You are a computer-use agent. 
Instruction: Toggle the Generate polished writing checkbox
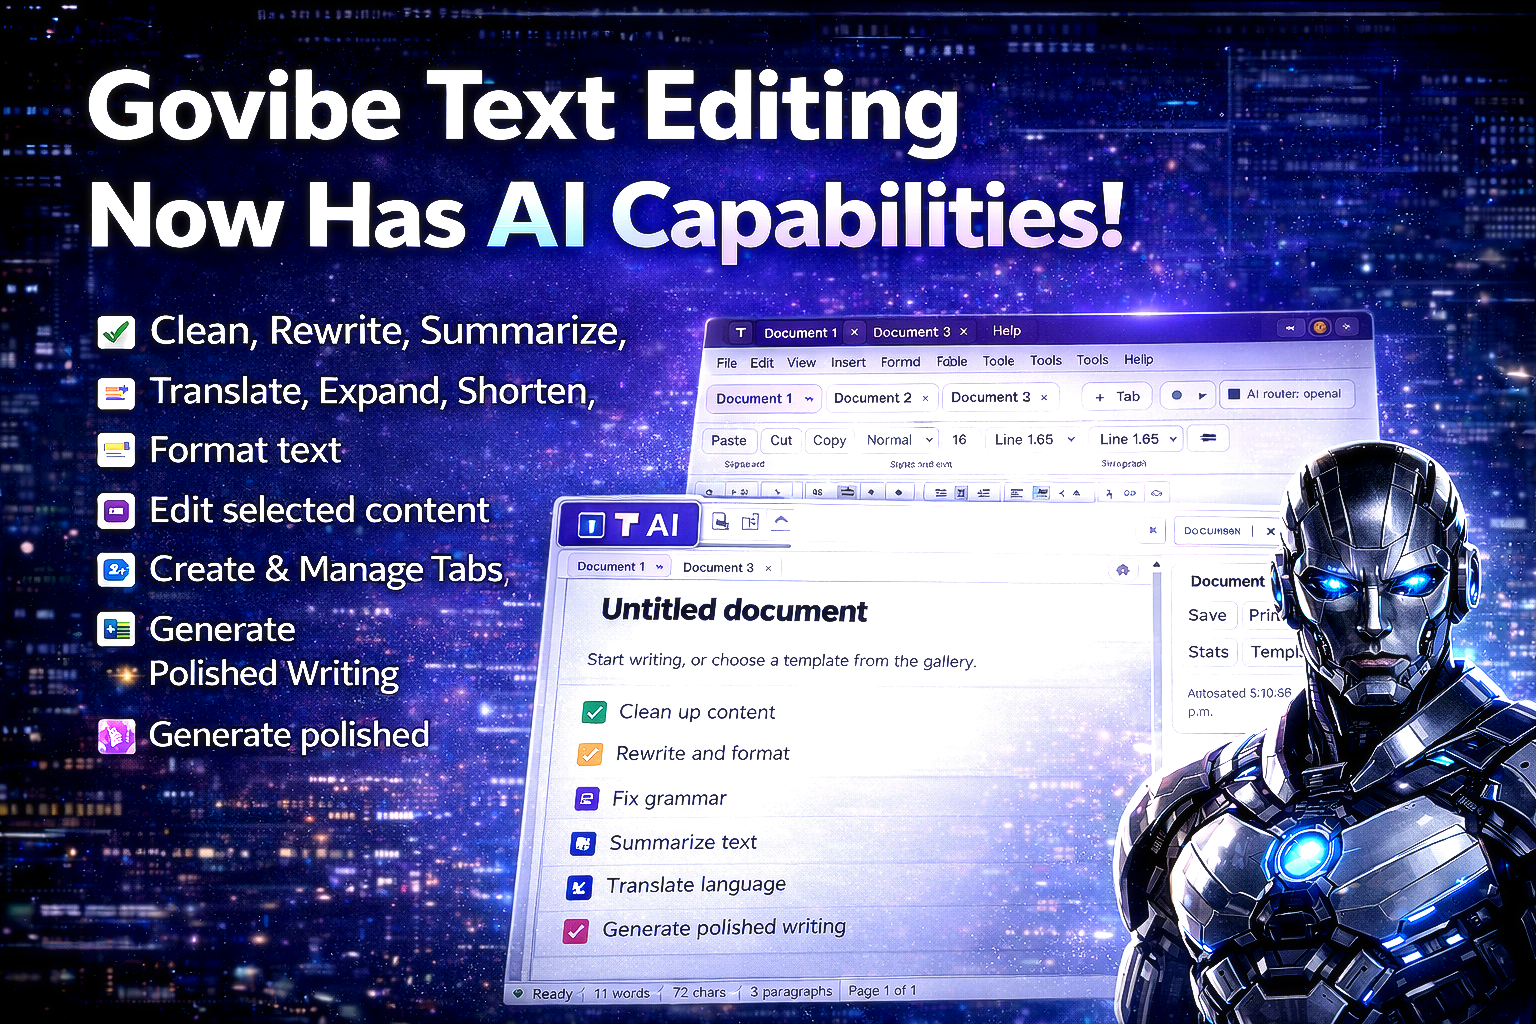576,931
